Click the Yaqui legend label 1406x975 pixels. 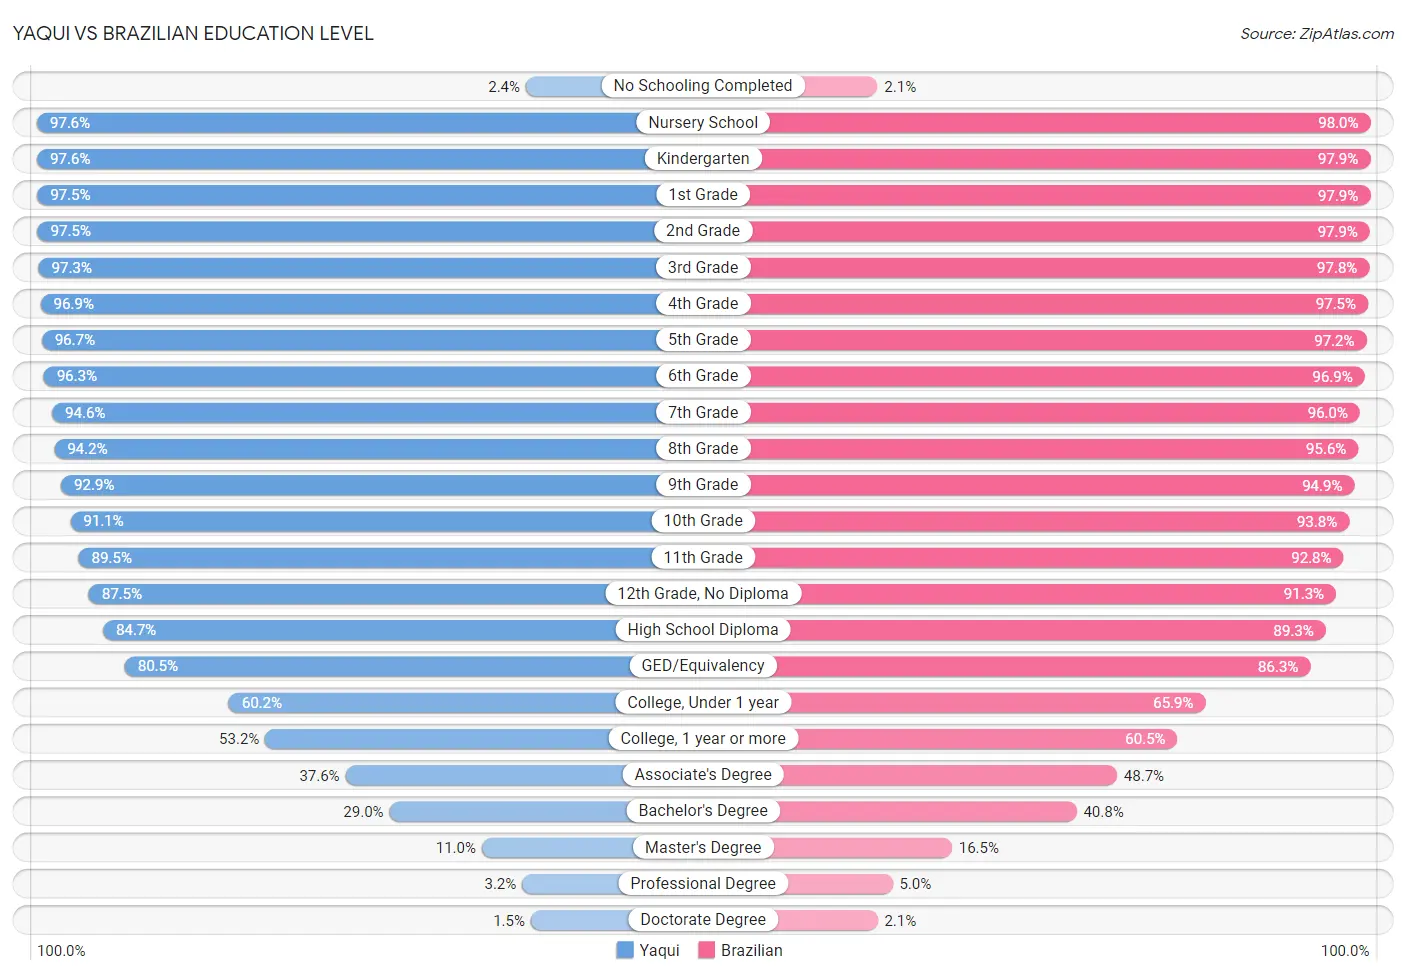pos(659,950)
